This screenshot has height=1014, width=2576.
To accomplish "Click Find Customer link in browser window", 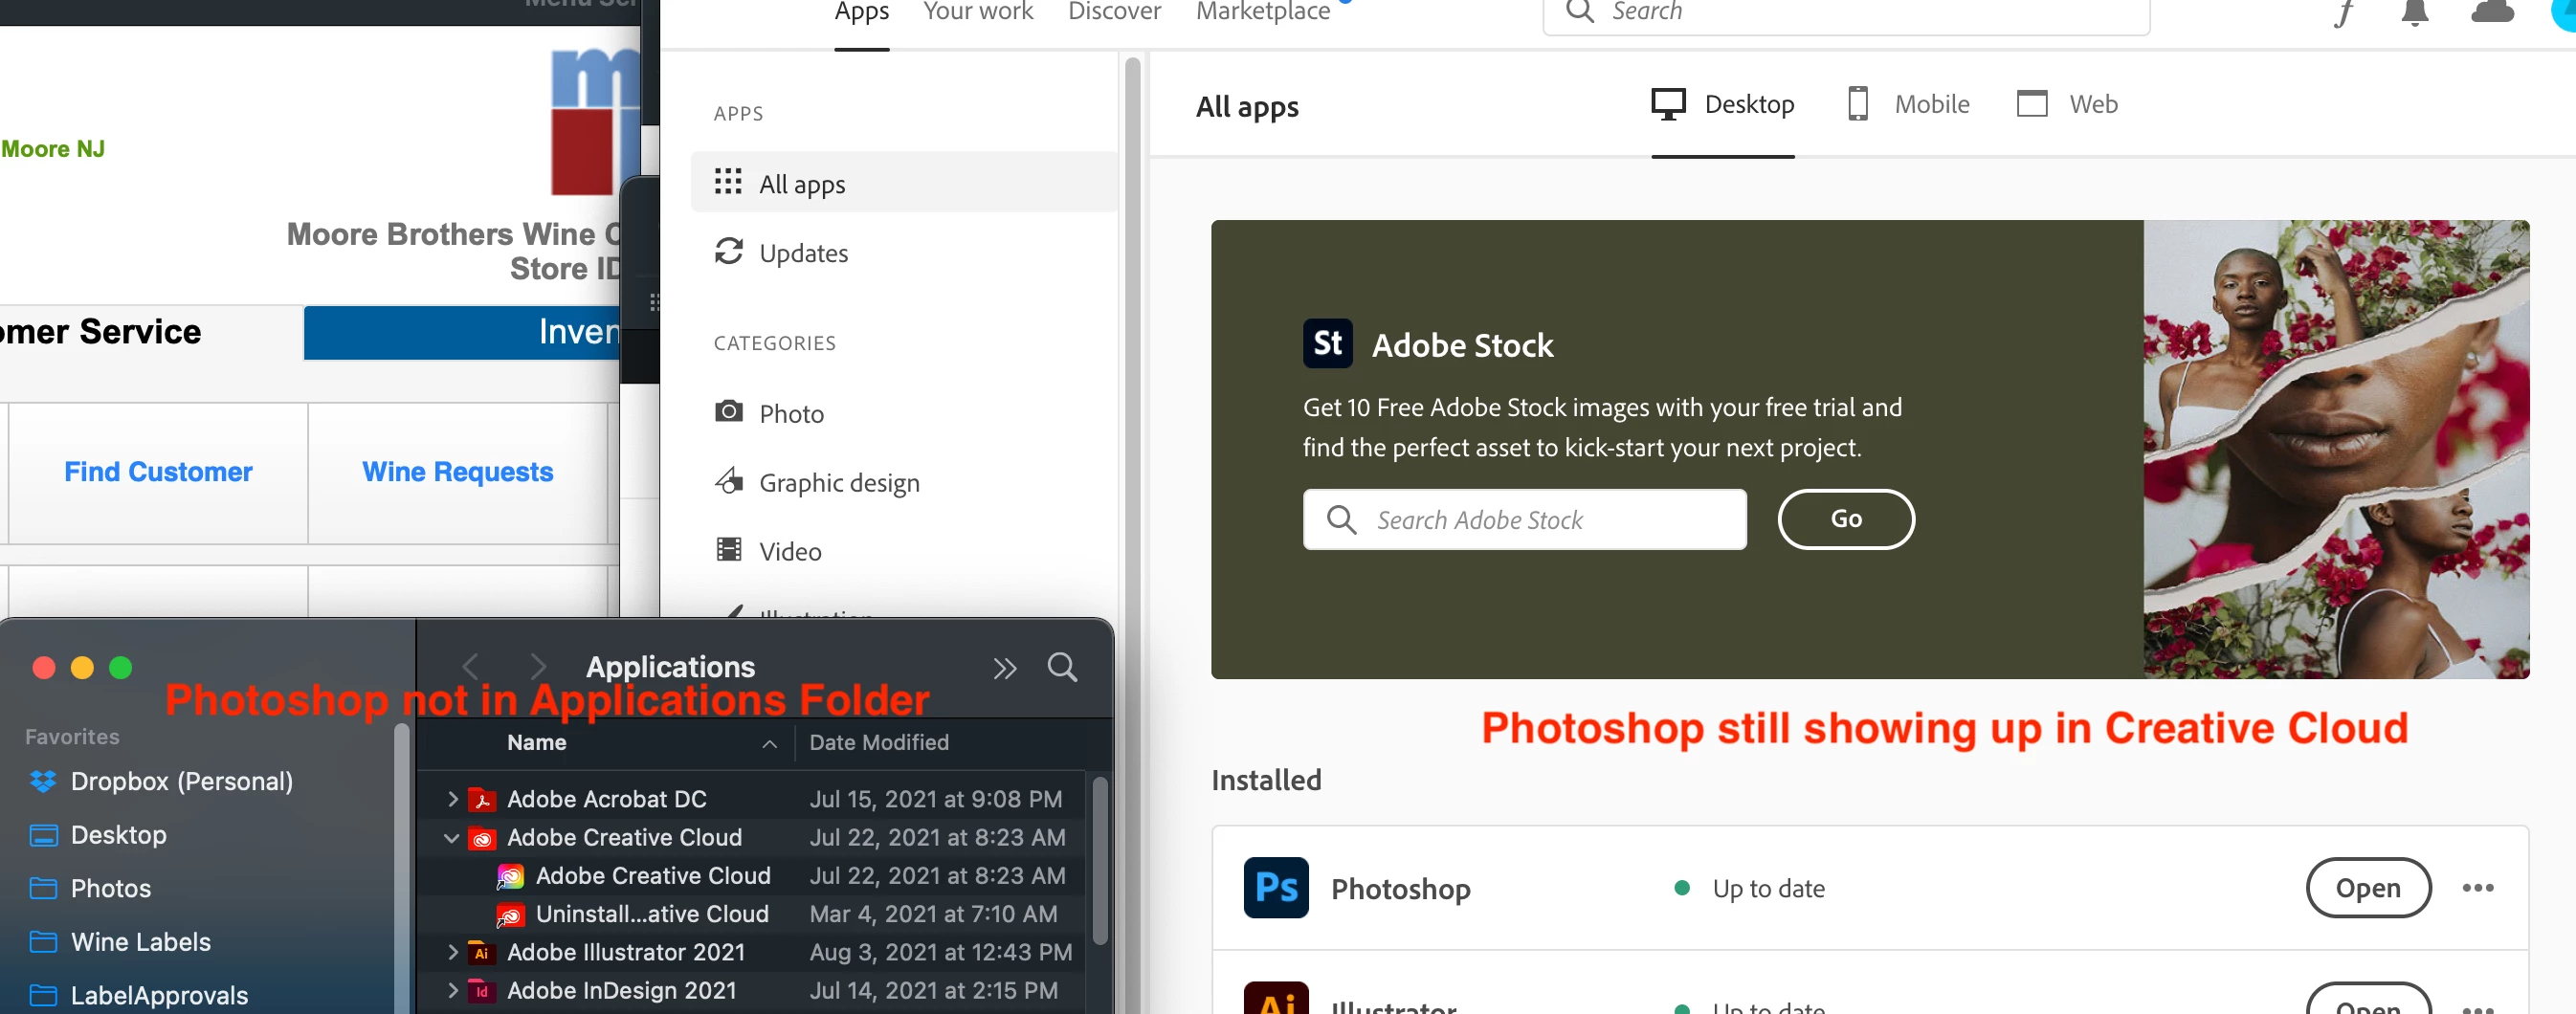I will tap(158, 471).
